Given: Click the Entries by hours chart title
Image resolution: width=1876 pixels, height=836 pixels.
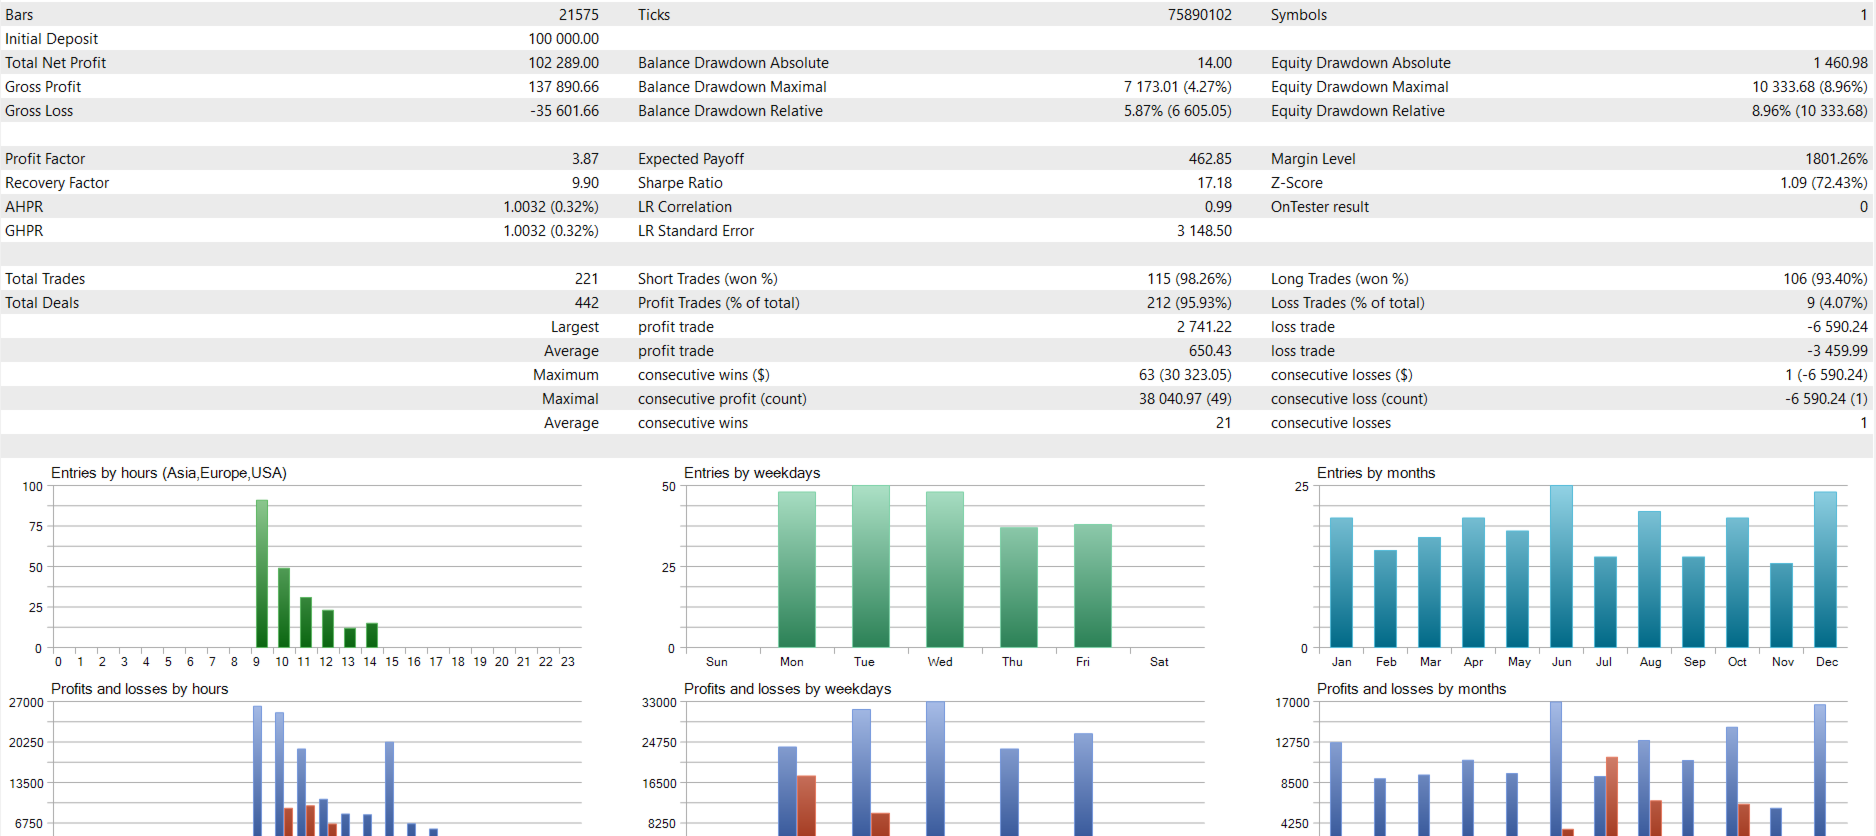Looking at the screenshot, I should pos(169,473).
